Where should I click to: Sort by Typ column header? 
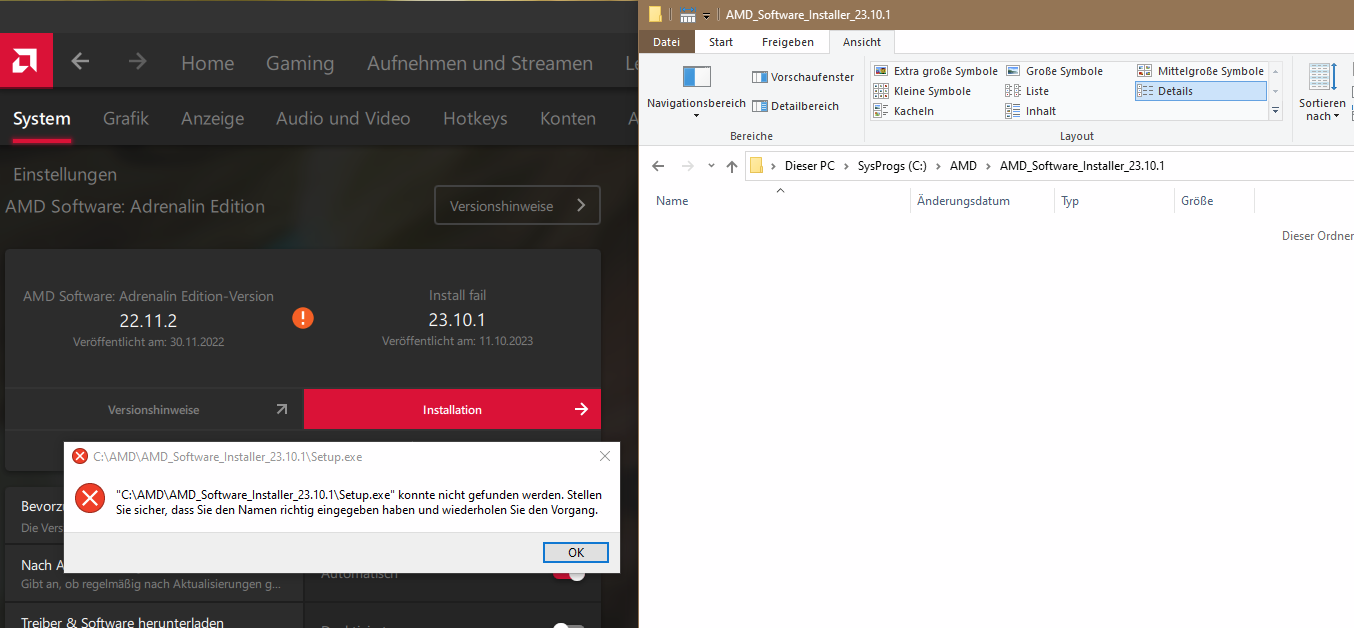(1114, 201)
